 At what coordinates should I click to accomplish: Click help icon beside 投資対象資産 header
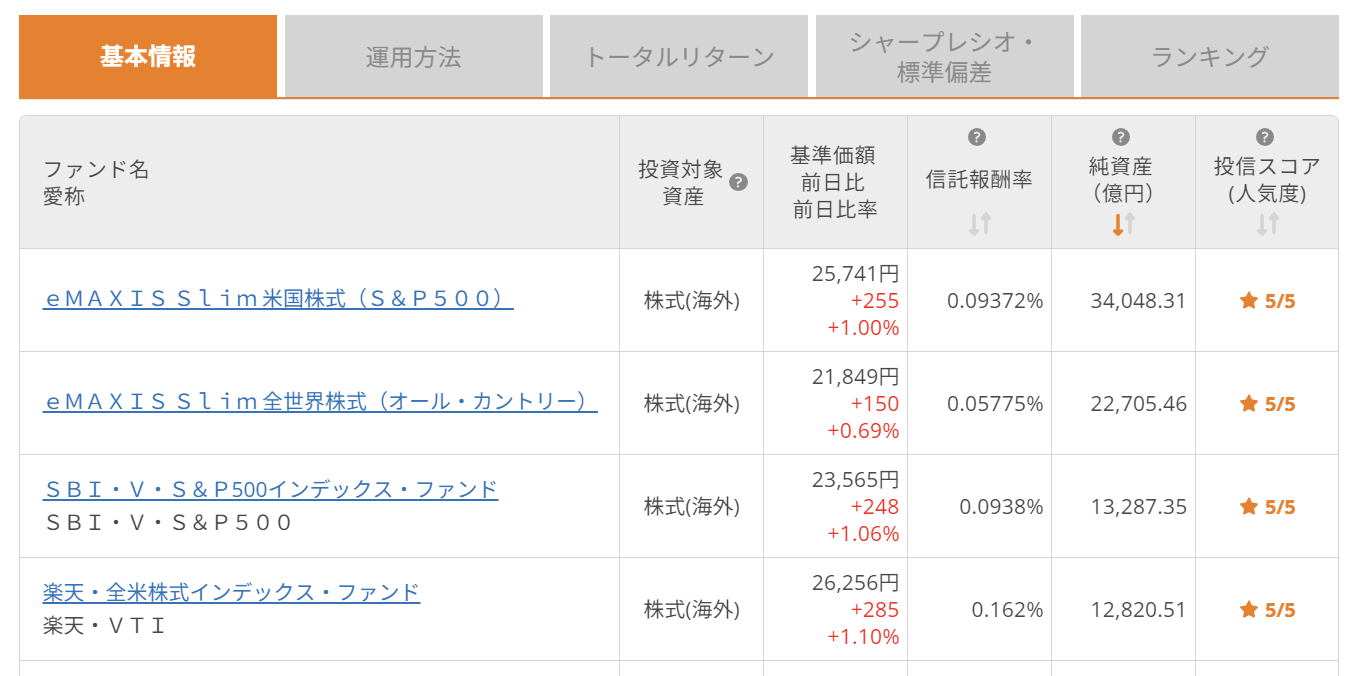[739, 182]
